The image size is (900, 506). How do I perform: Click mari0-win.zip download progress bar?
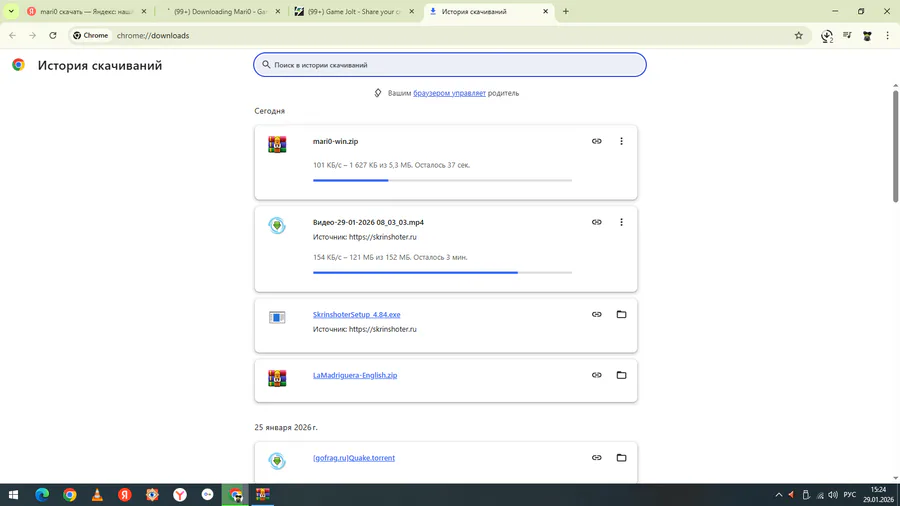[x=443, y=180]
